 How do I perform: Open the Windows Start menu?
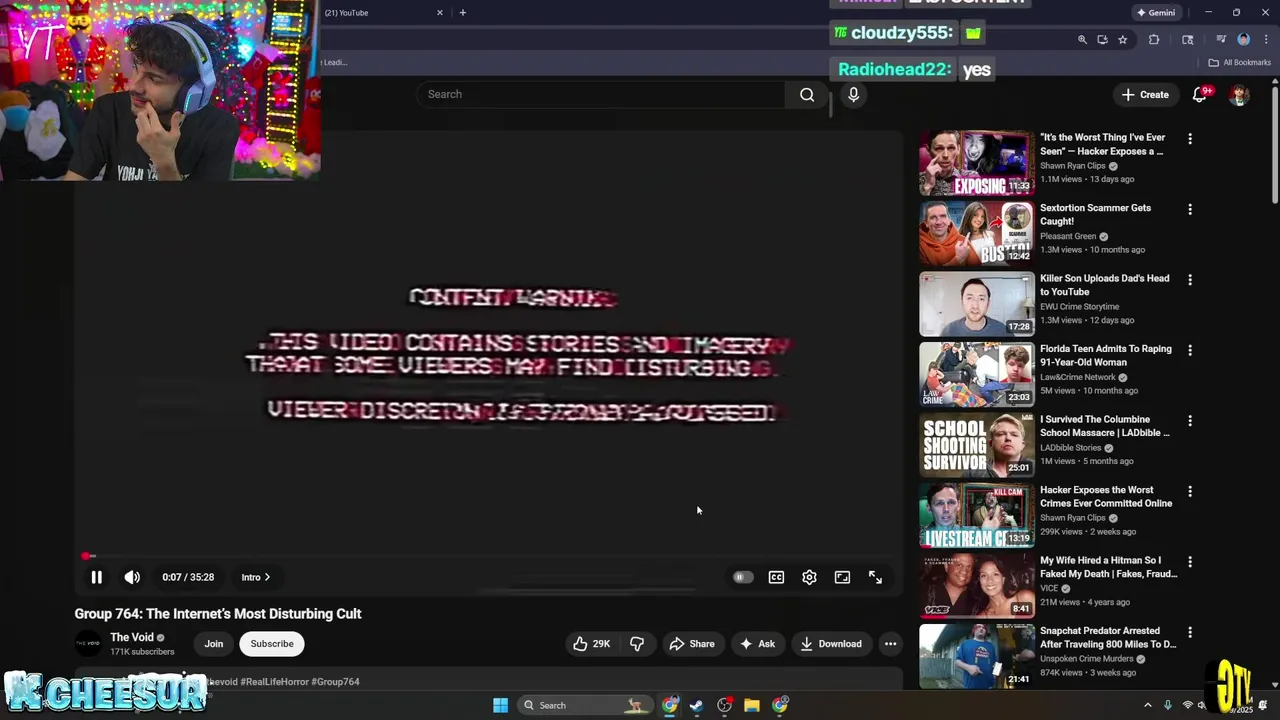coord(500,705)
